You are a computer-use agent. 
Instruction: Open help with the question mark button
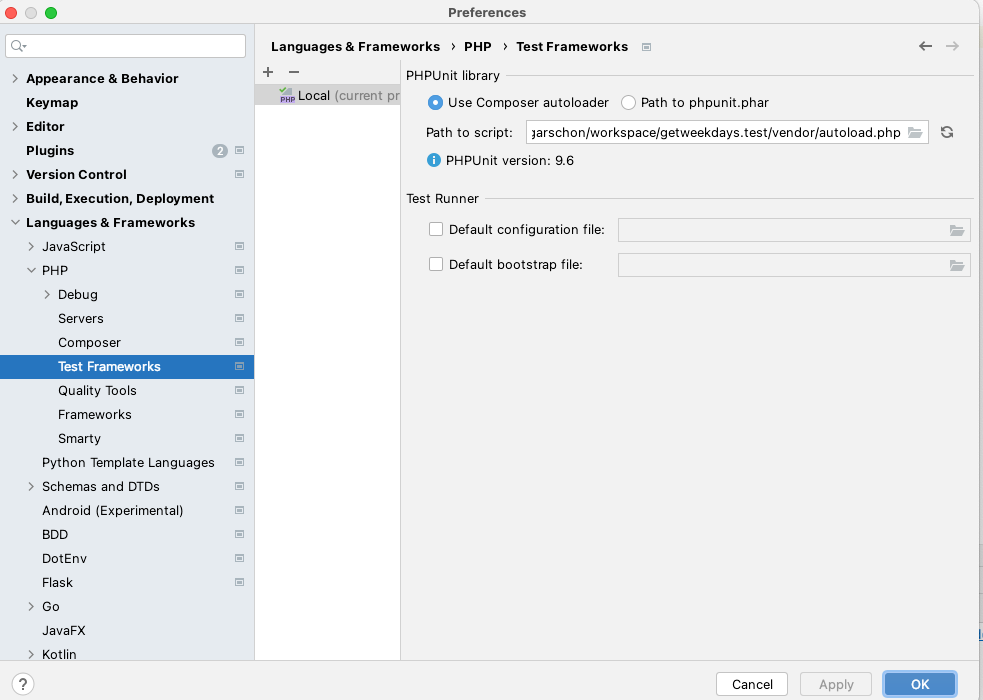[x=23, y=684]
